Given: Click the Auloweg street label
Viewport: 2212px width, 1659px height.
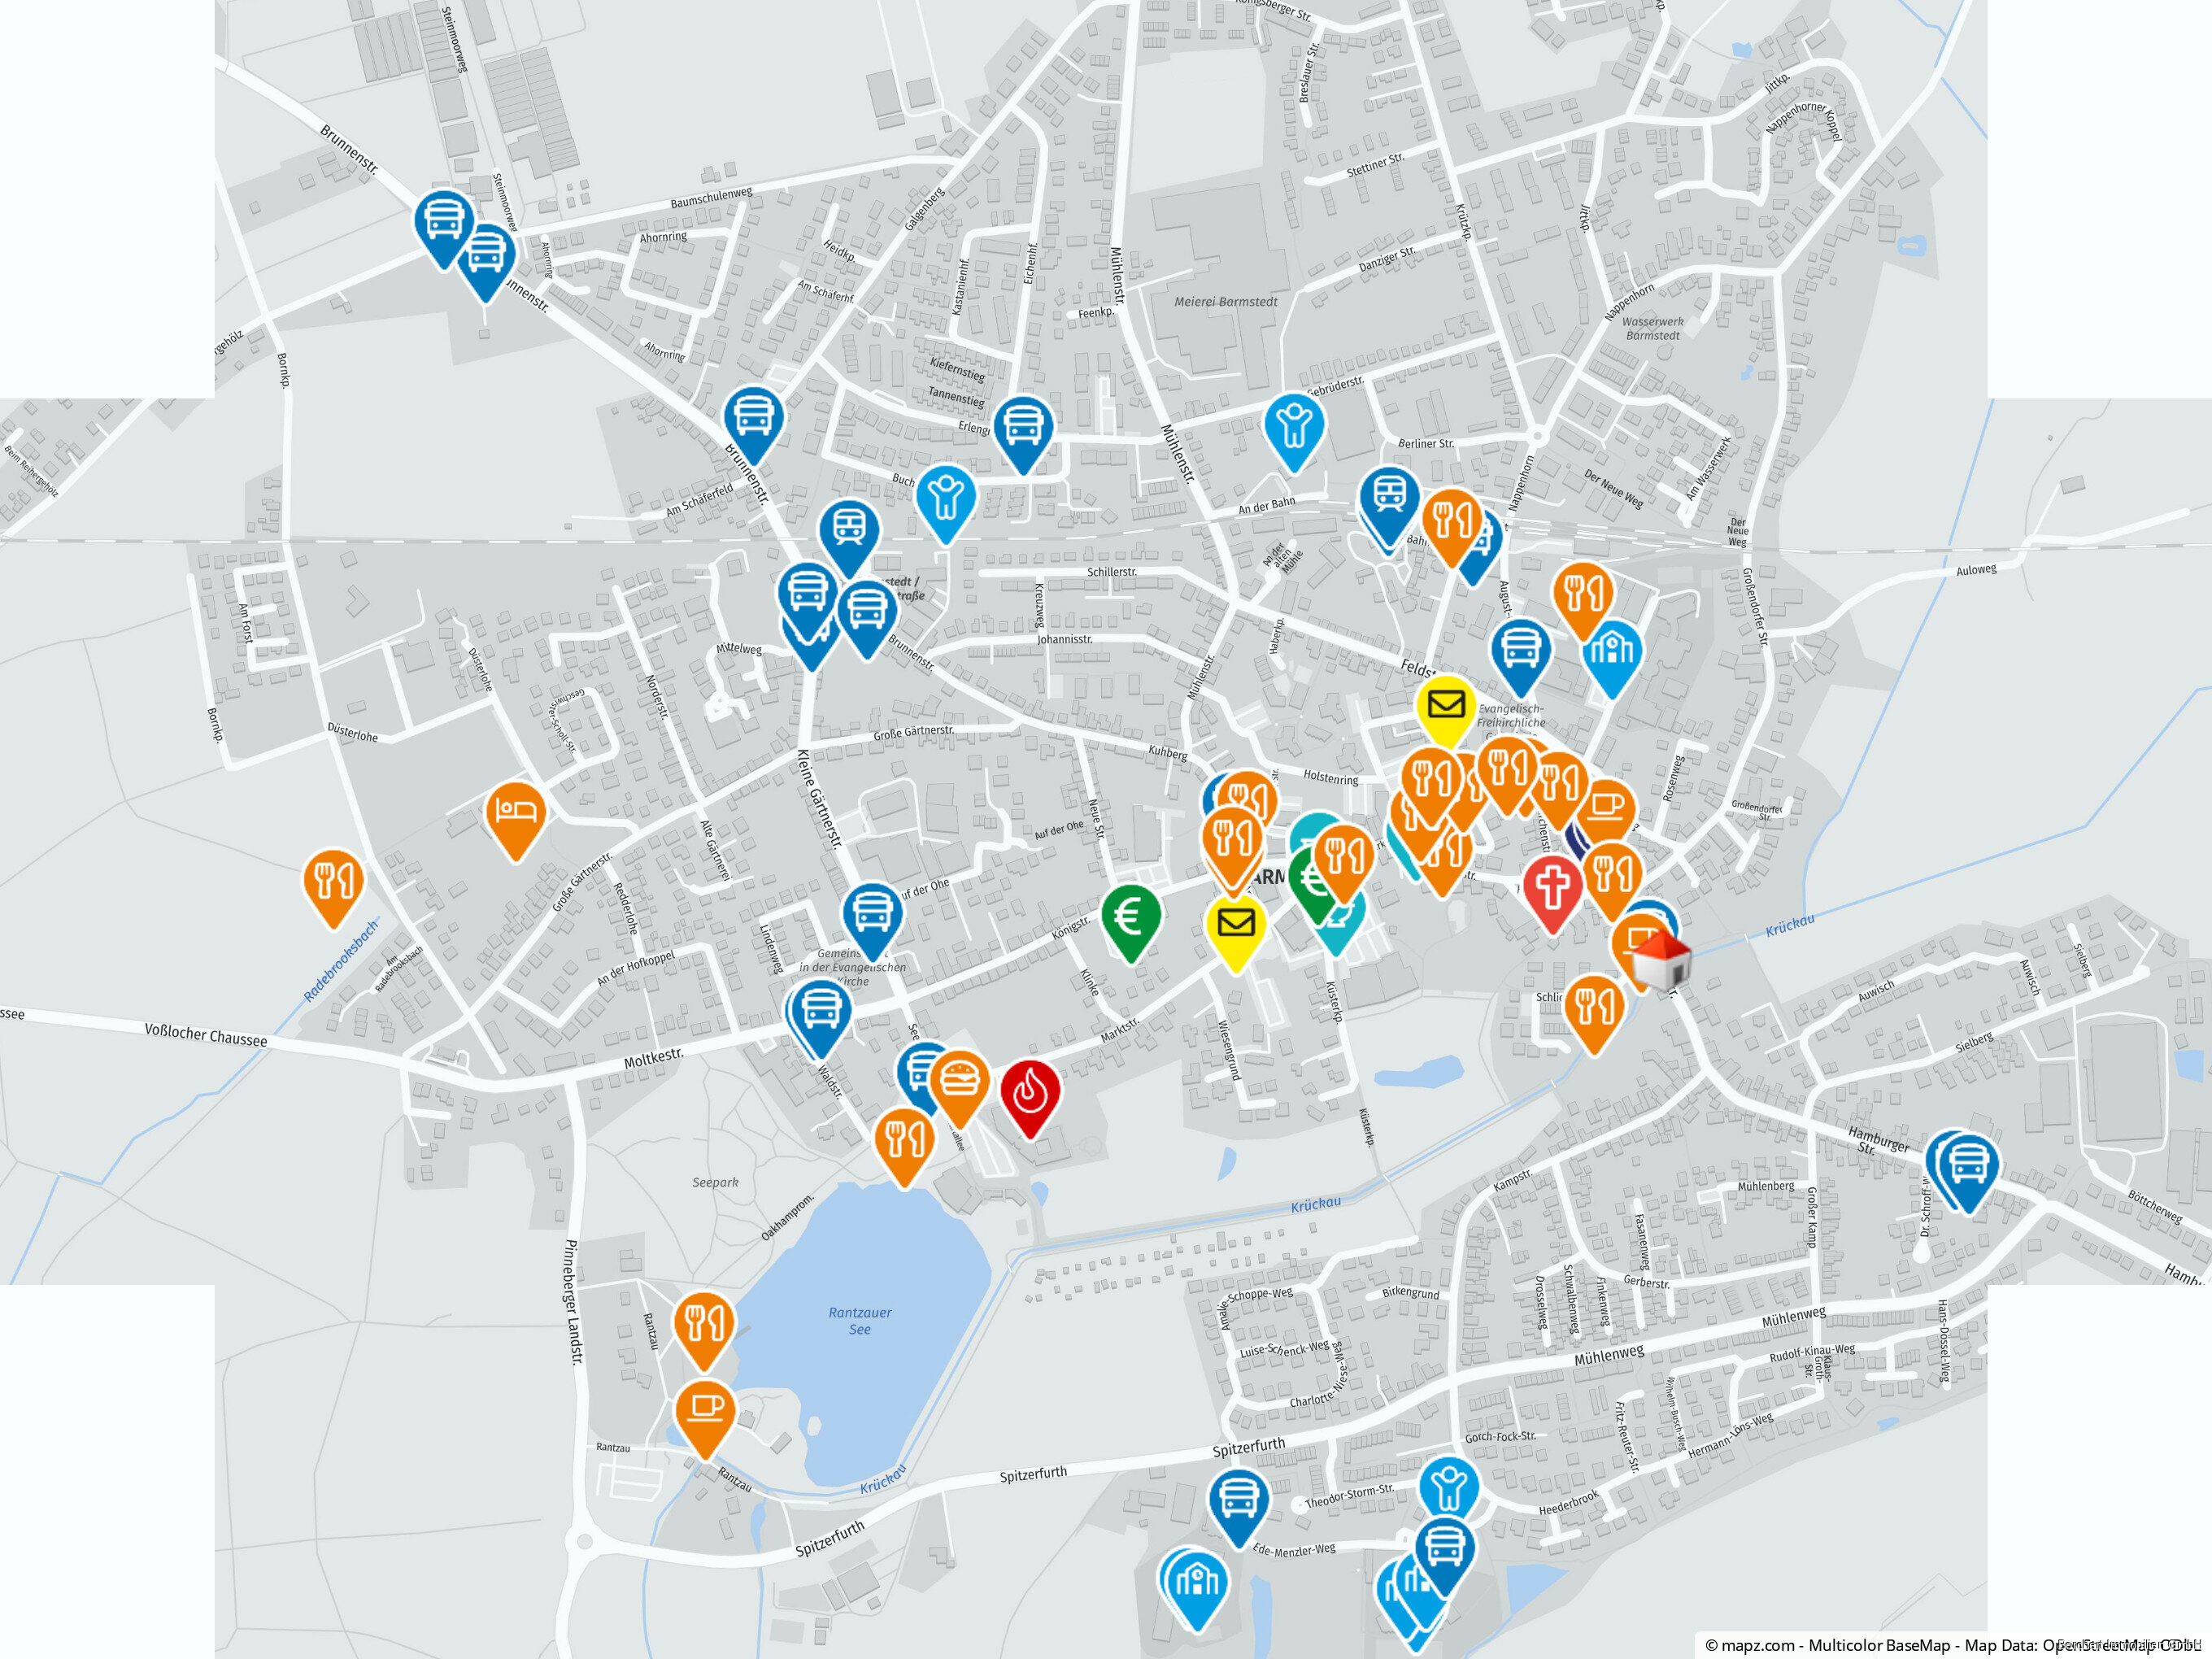Looking at the screenshot, I should (1976, 570).
